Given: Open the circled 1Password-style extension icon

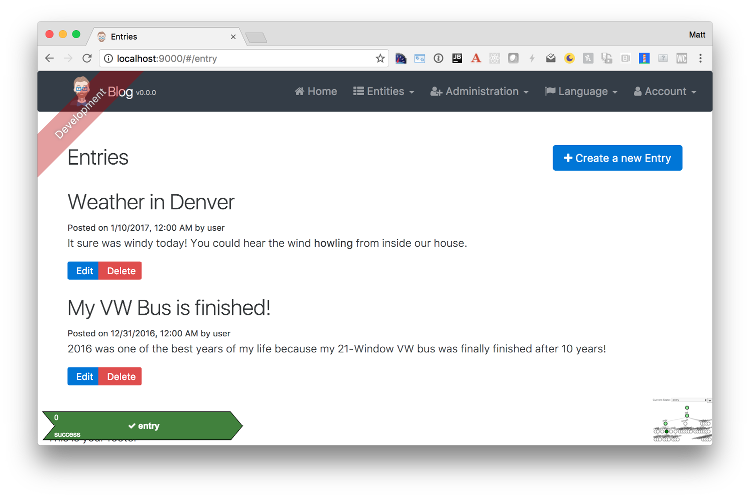Looking at the screenshot, I should 438,58.
